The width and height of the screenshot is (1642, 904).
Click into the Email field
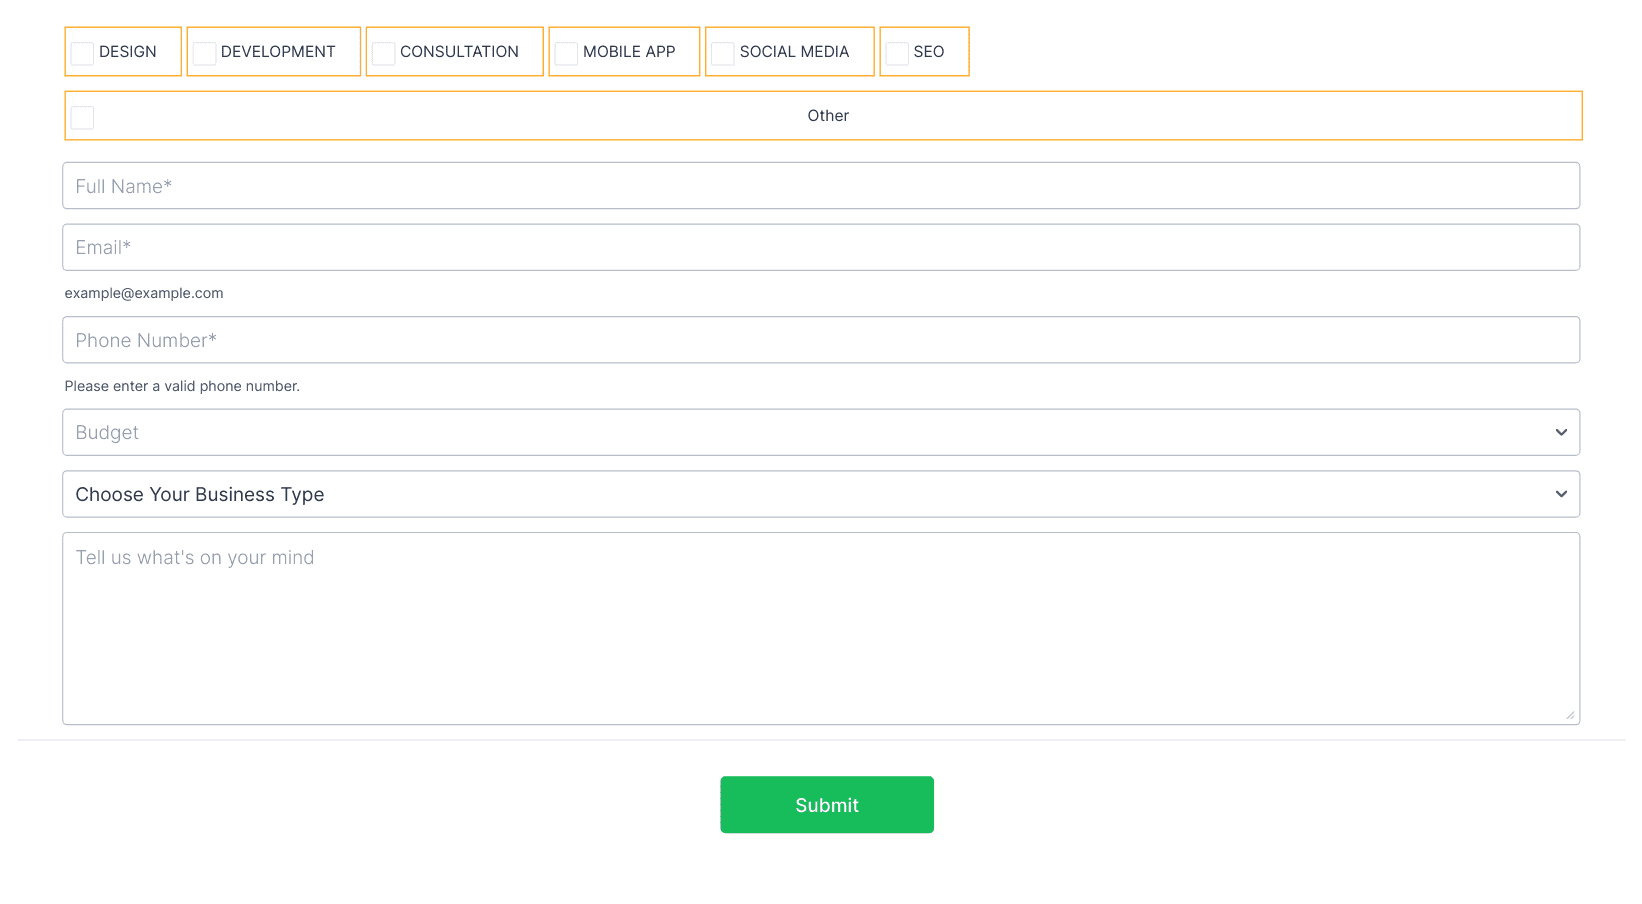point(820,248)
